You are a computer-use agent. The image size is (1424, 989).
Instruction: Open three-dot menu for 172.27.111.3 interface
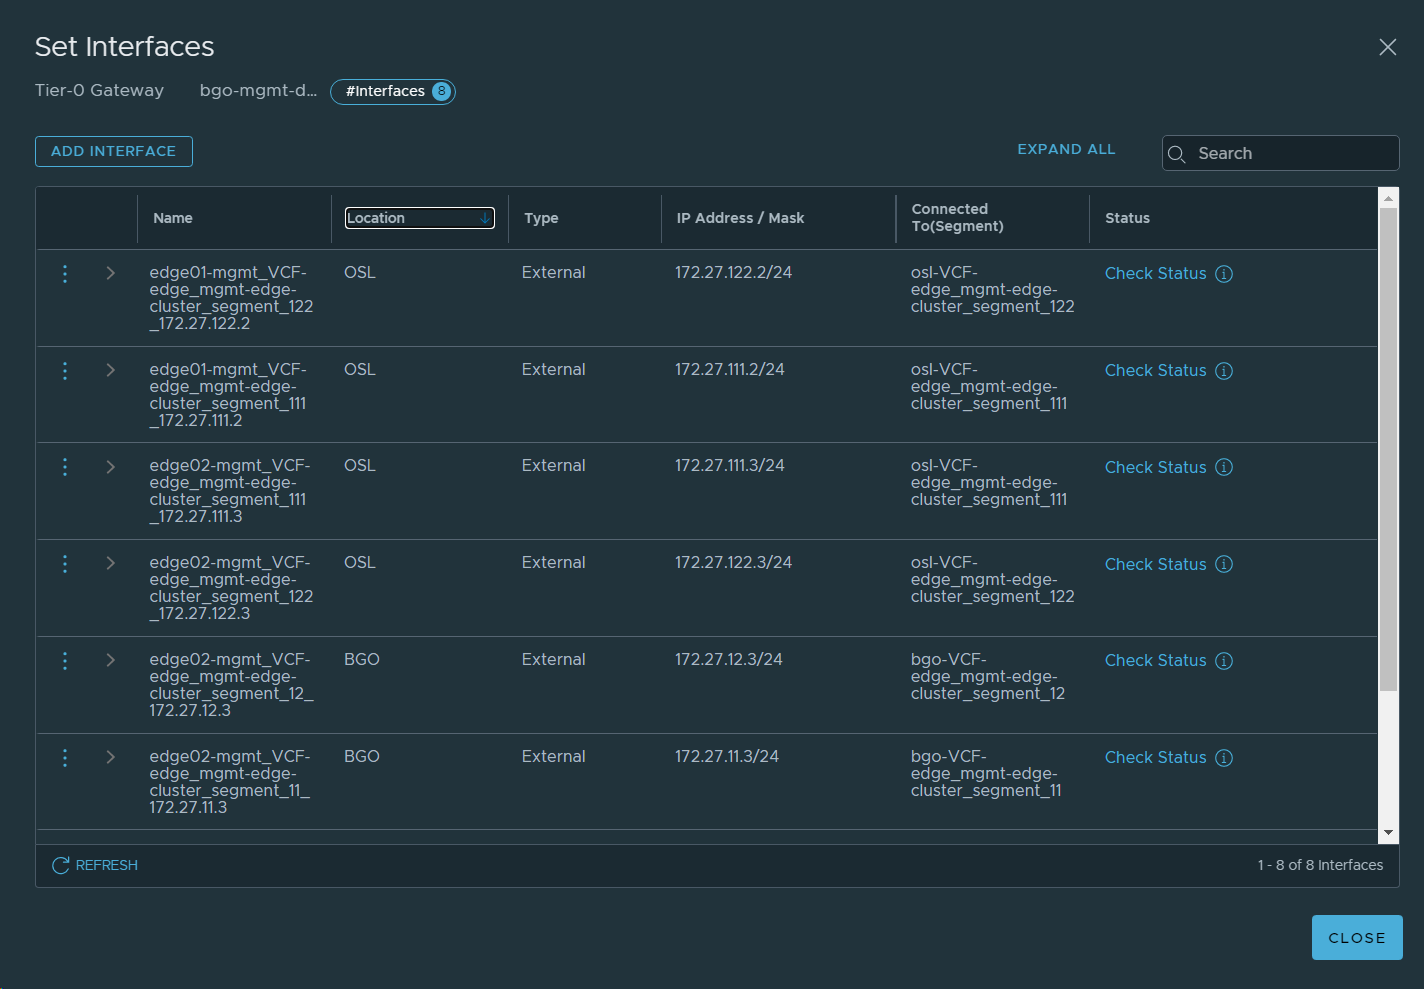coord(65,467)
